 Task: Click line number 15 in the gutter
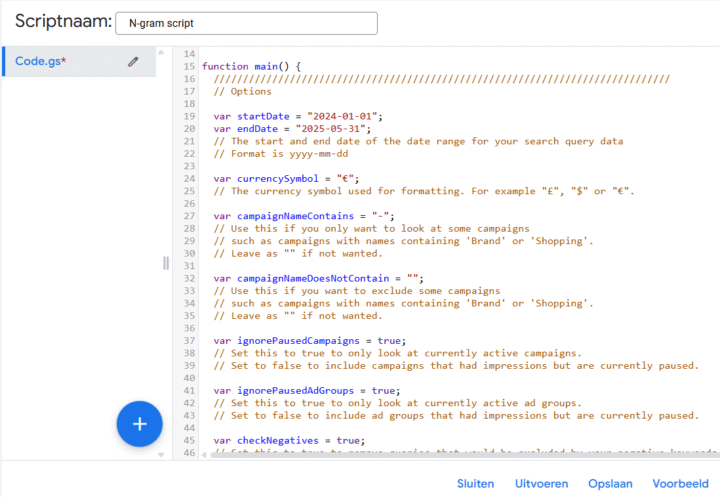click(189, 66)
